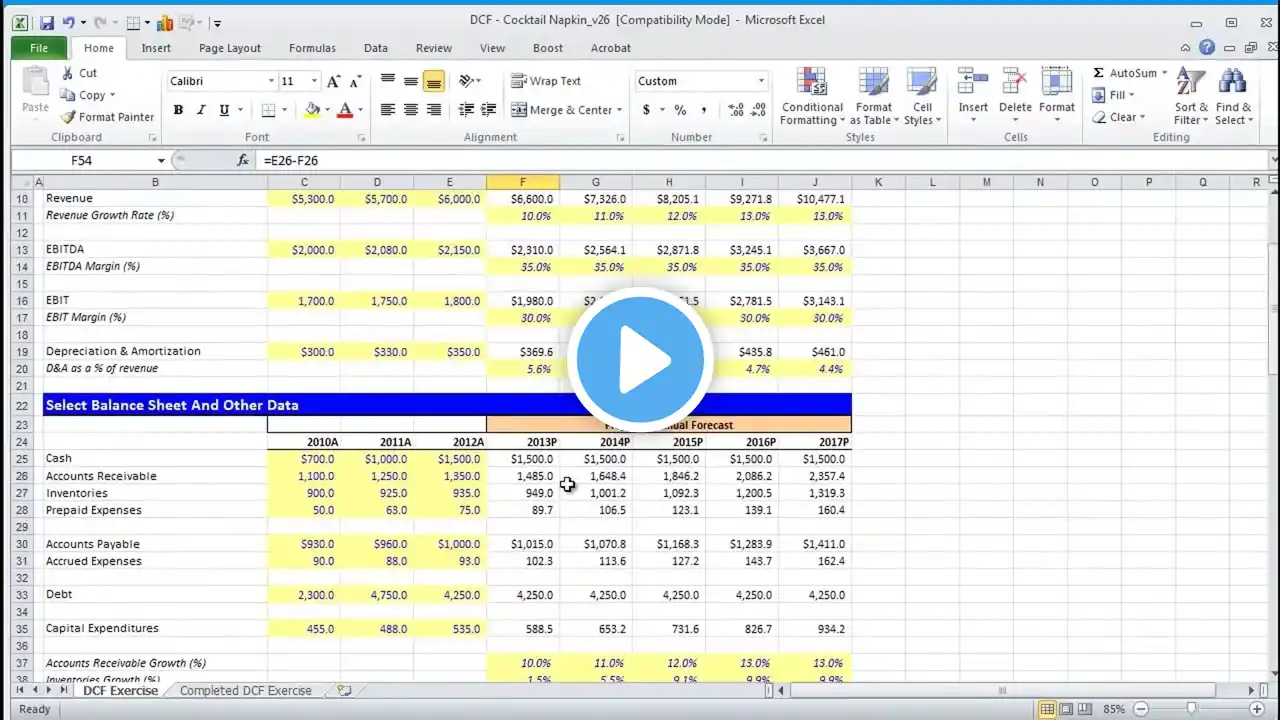Apply Percent Style to the cell
Image resolution: width=1280 pixels, height=720 pixels.
pyautogui.click(x=680, y=110)
